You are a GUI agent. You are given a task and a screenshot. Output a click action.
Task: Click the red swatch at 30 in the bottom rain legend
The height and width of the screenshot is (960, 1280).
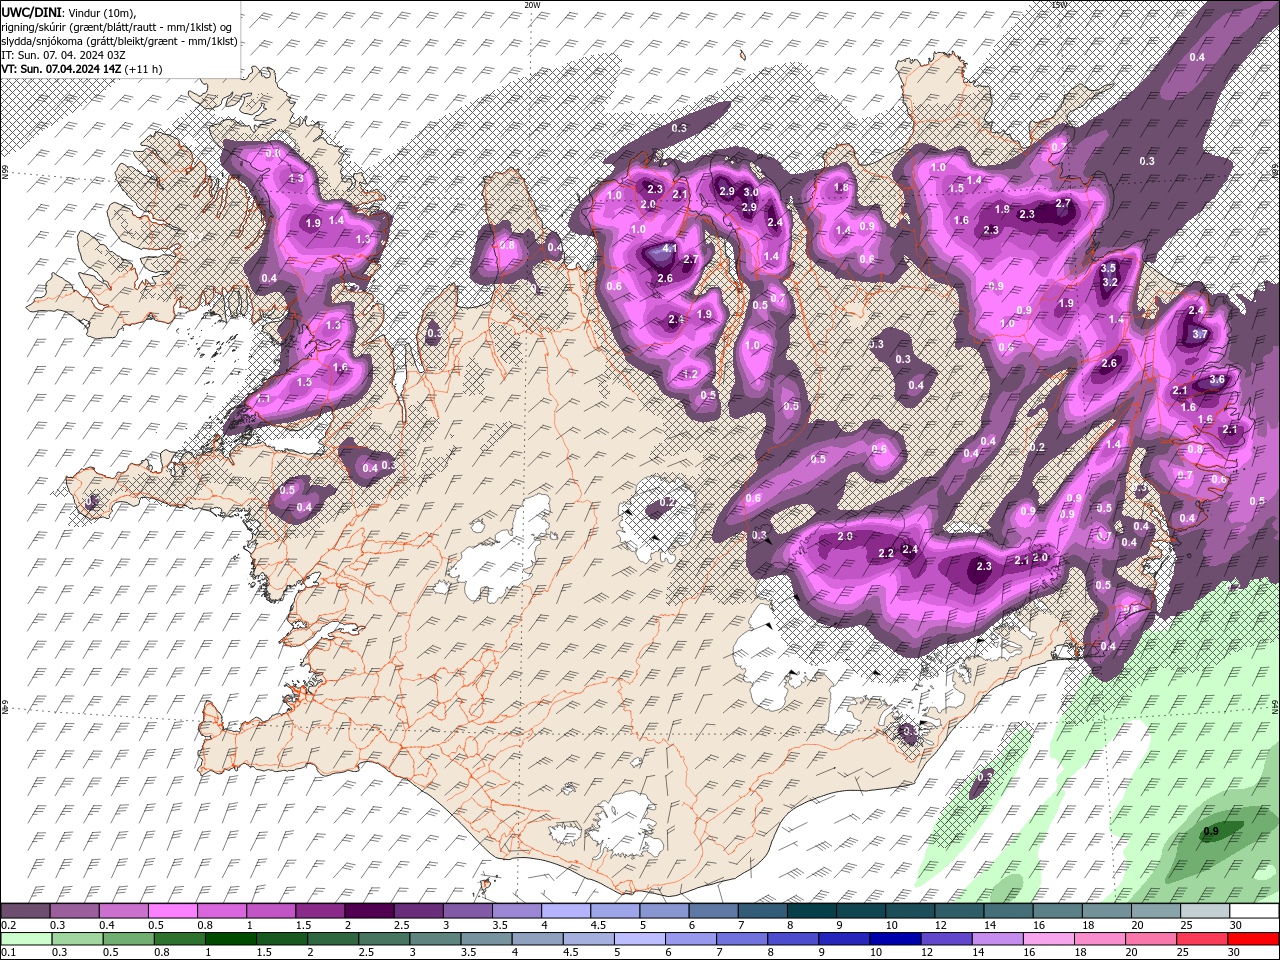[1253, 938]
